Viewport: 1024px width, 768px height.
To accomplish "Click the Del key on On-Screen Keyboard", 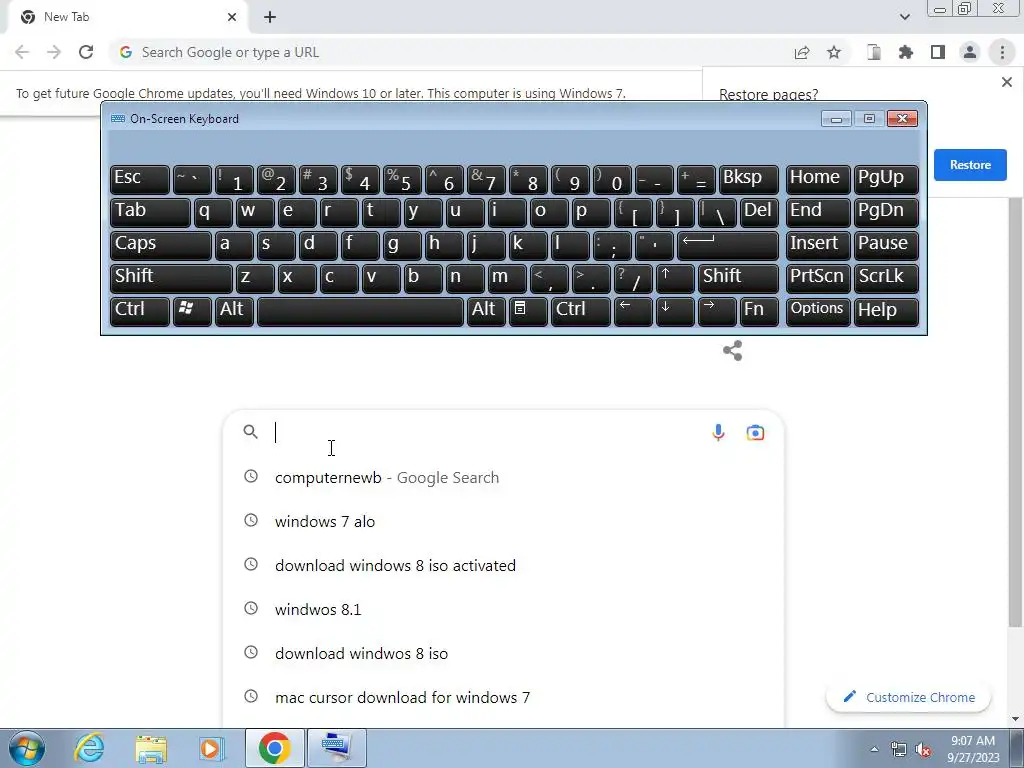I will point(759,212).
